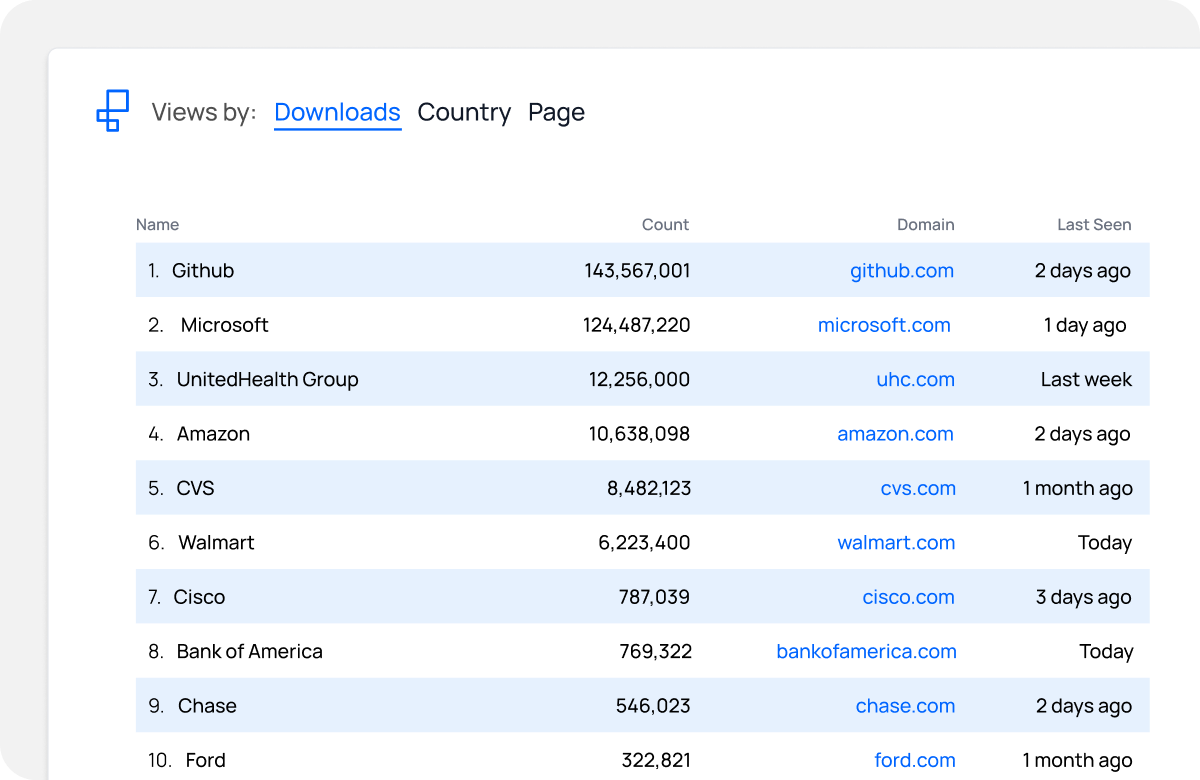Screen dimensions: 1200x780
Task: Click the count 769,322
Action: pos(655,652)
